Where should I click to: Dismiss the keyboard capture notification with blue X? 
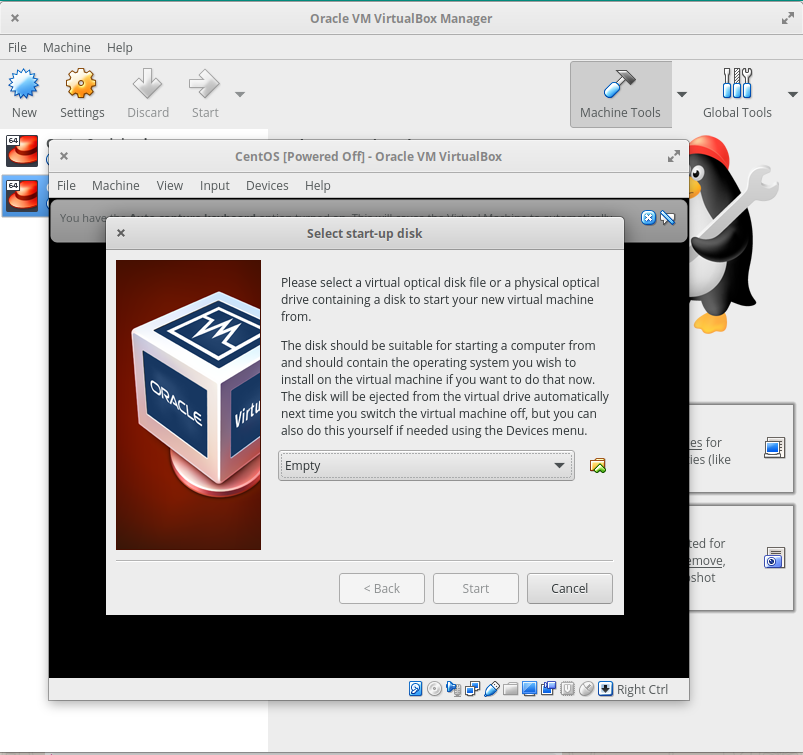tap(648, 218)
